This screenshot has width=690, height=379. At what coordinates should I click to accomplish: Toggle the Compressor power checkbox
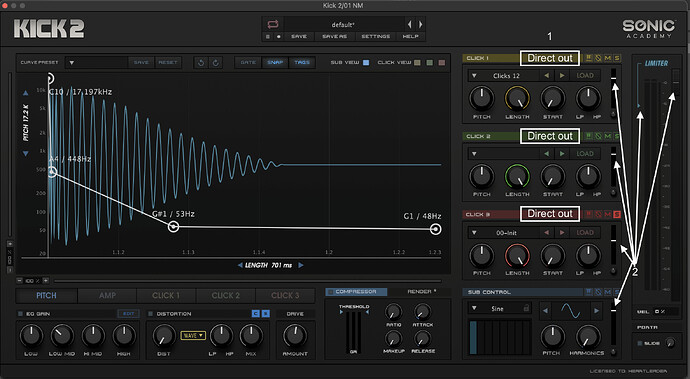pyautogui.click(x=330, y=292)
